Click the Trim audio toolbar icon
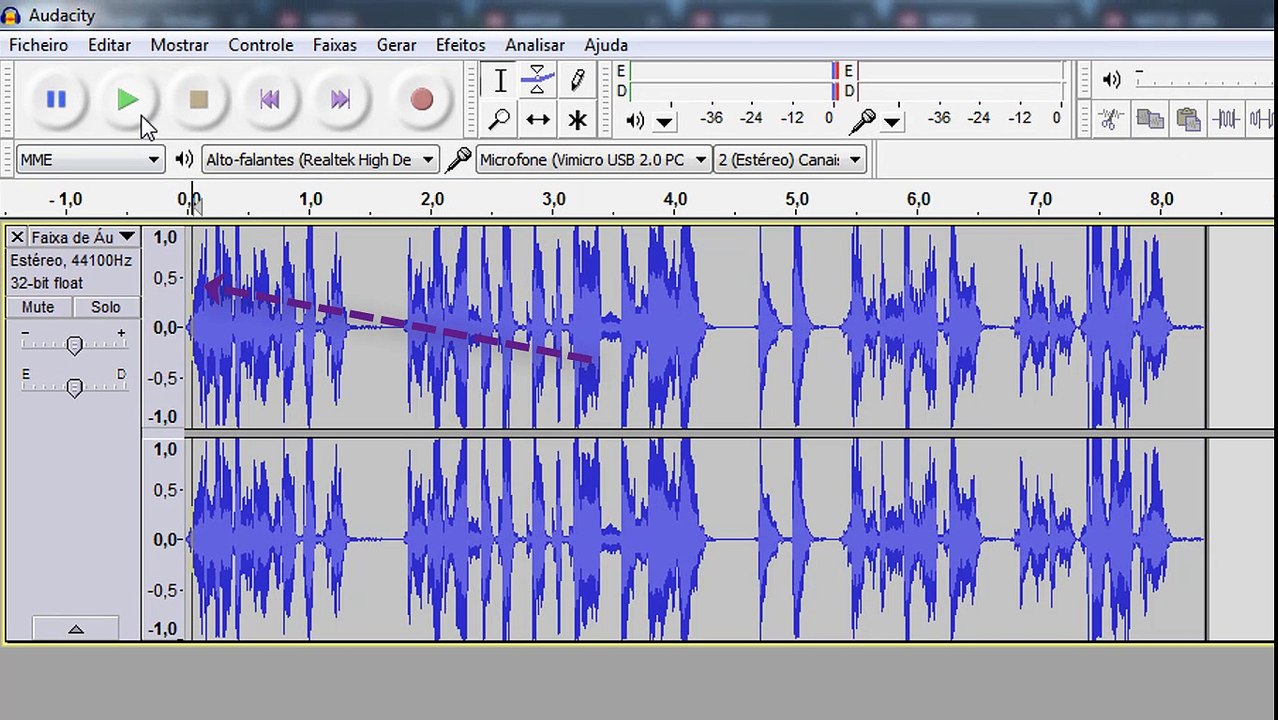 (x=1226, y=119)
